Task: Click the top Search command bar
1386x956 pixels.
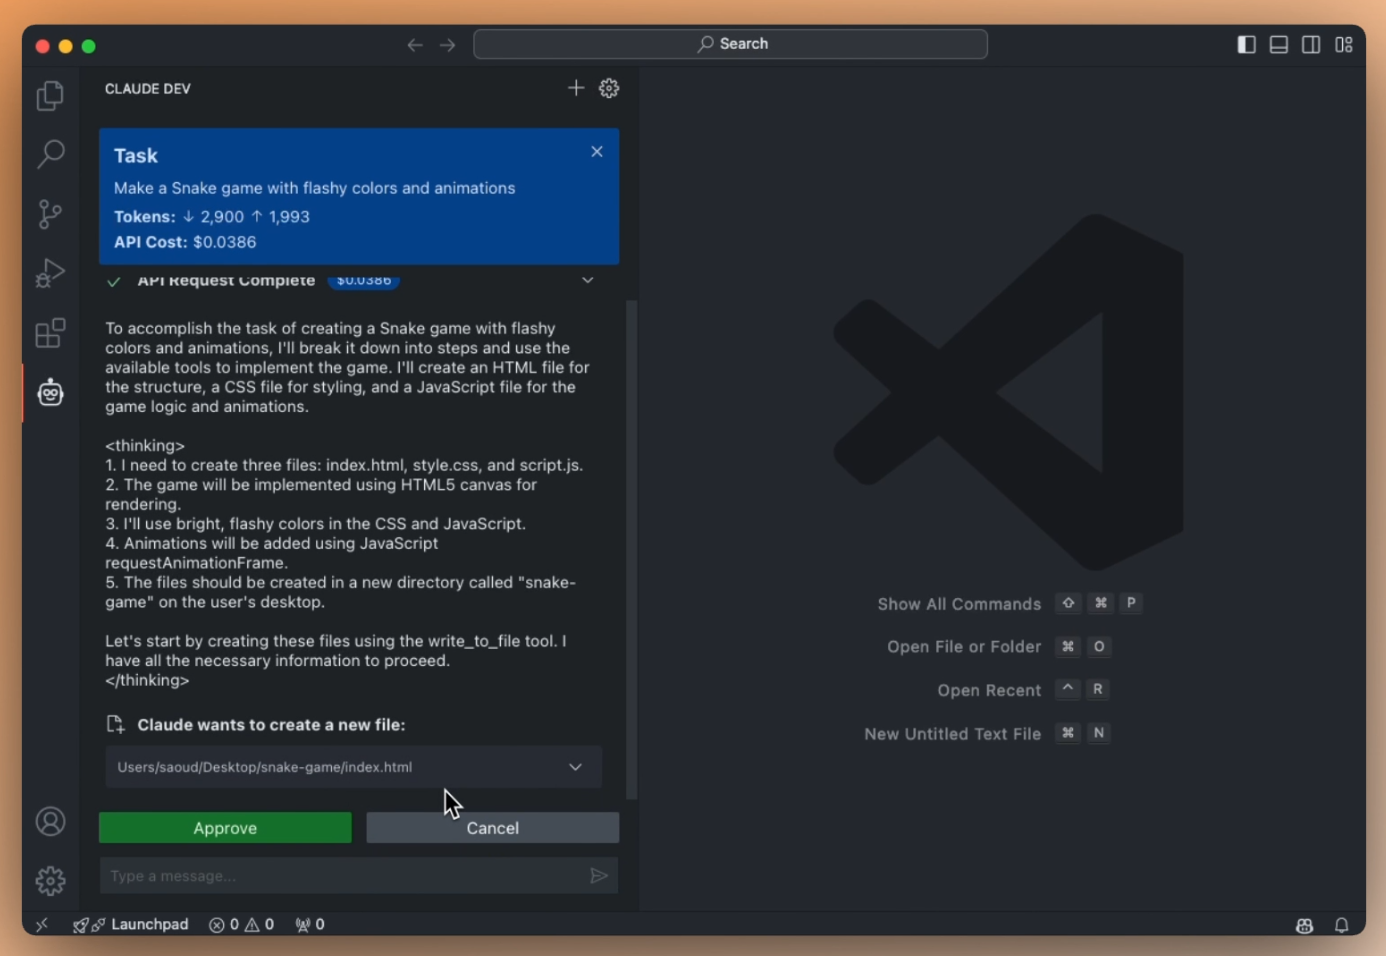Action: click(730, 44)
